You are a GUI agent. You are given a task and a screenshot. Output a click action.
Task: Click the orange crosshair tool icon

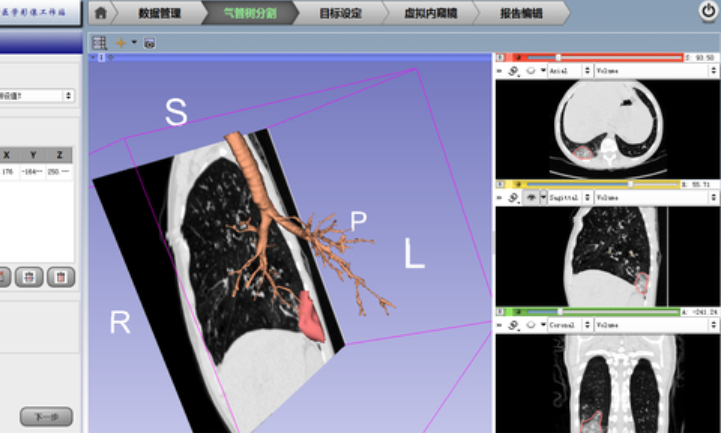point(122,43)
